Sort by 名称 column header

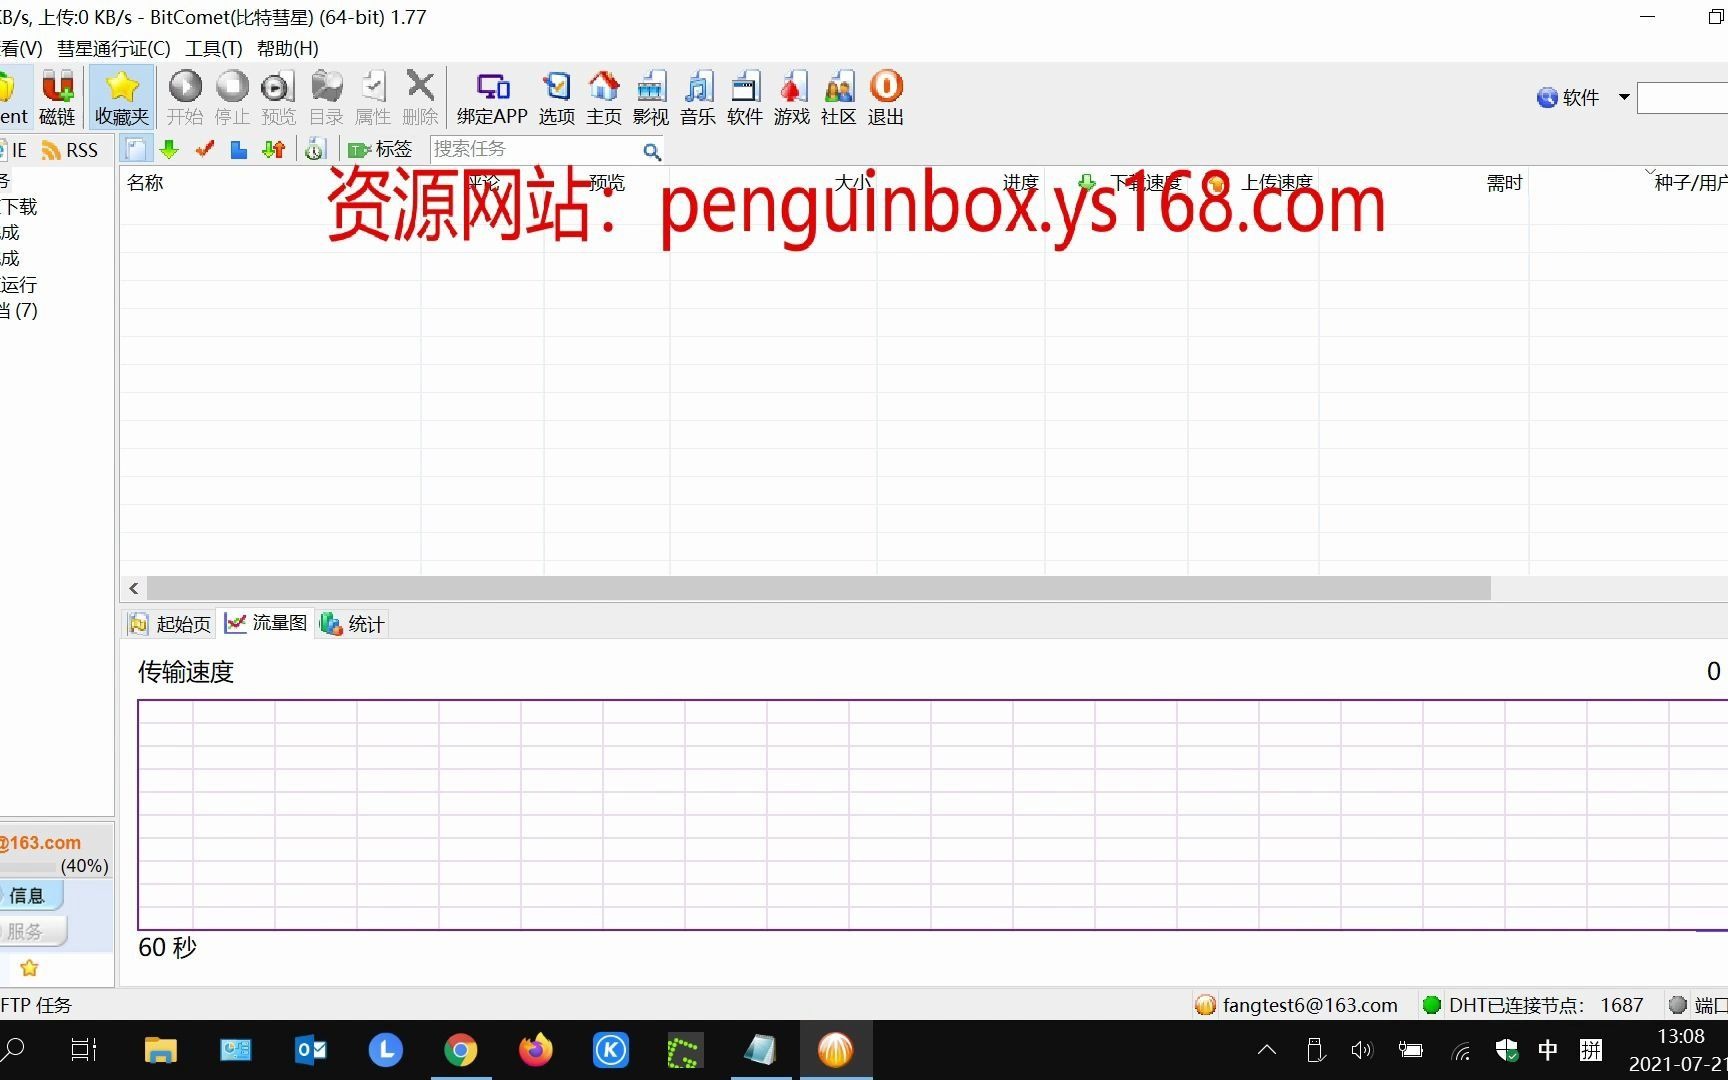tap(145, 182)
